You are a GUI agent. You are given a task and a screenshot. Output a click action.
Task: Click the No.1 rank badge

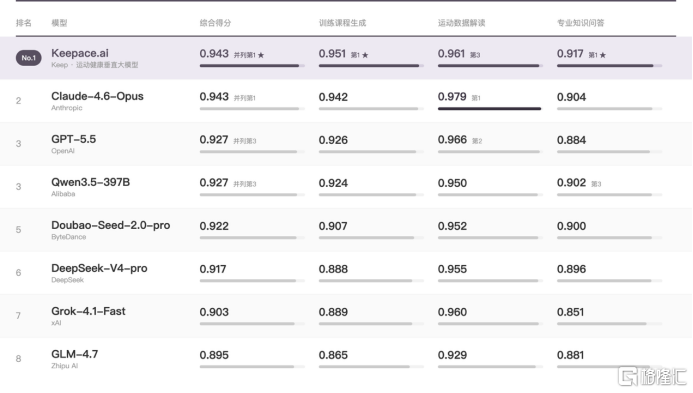[x=29, y=58]
